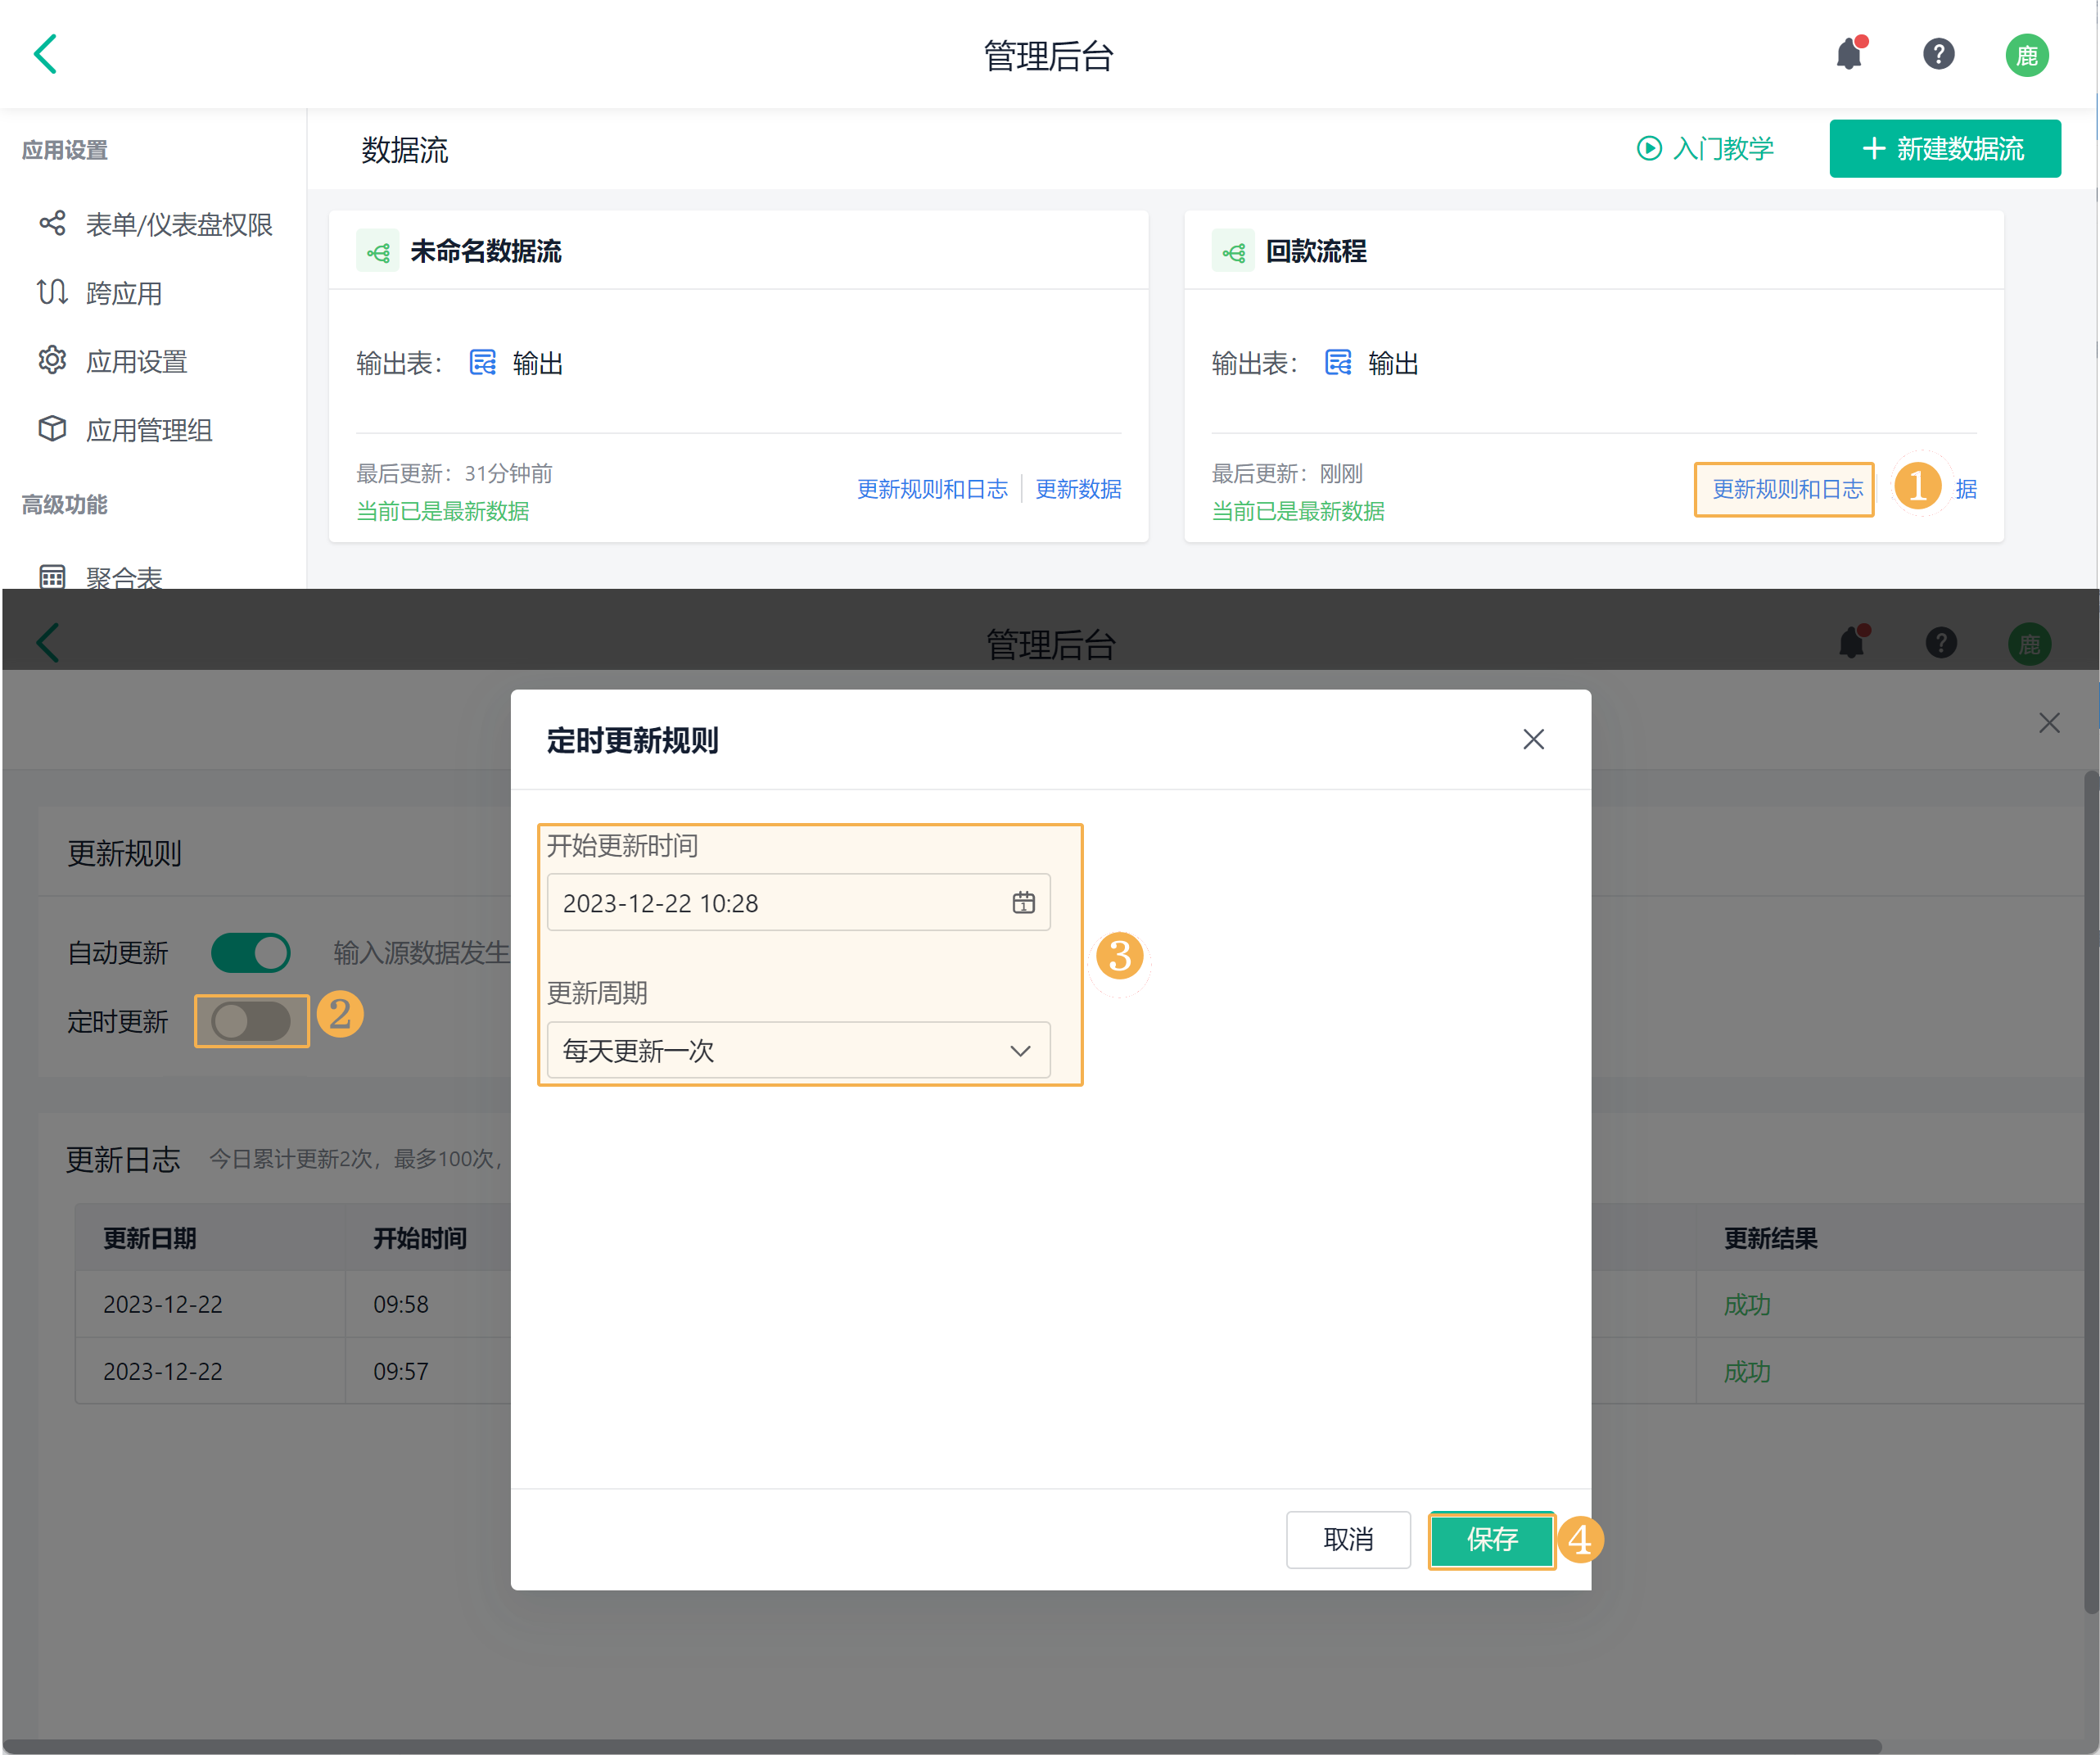Click the 开始更新时间 date input
The image size is (2100, 1755).
[x=780, y=903]
